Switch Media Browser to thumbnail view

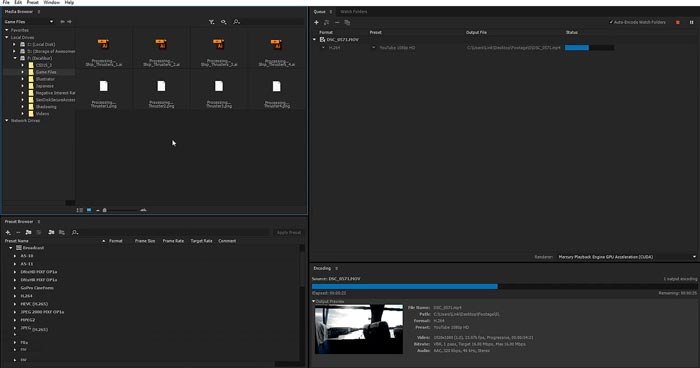point(89,210)
